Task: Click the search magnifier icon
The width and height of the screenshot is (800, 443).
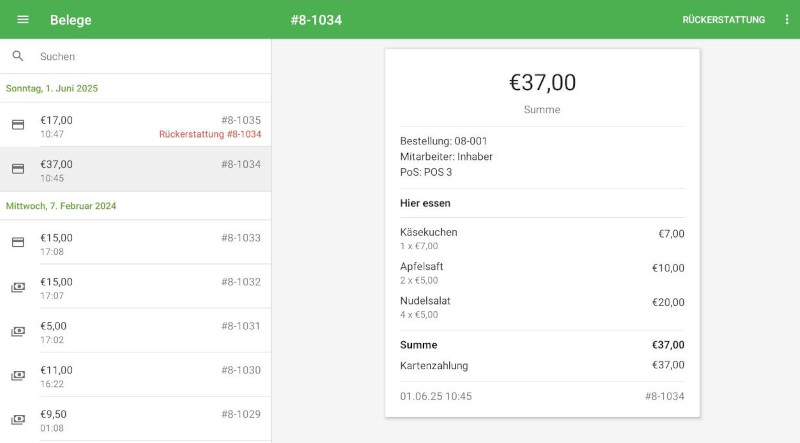Action: pos(18,57)
